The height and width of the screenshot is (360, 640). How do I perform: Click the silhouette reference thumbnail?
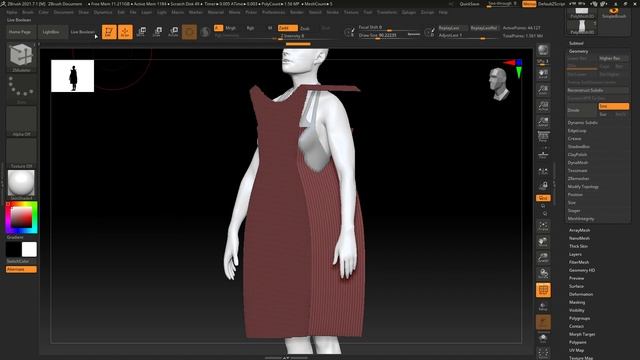point(73,76)
